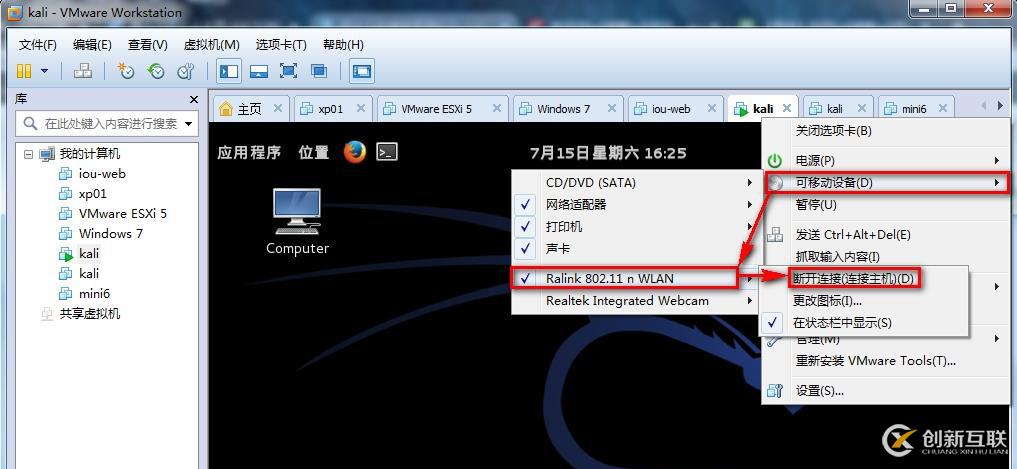1017x469 pixels.
Task: Click the full screen mode toolbar icon
Action: click(289, 71)
